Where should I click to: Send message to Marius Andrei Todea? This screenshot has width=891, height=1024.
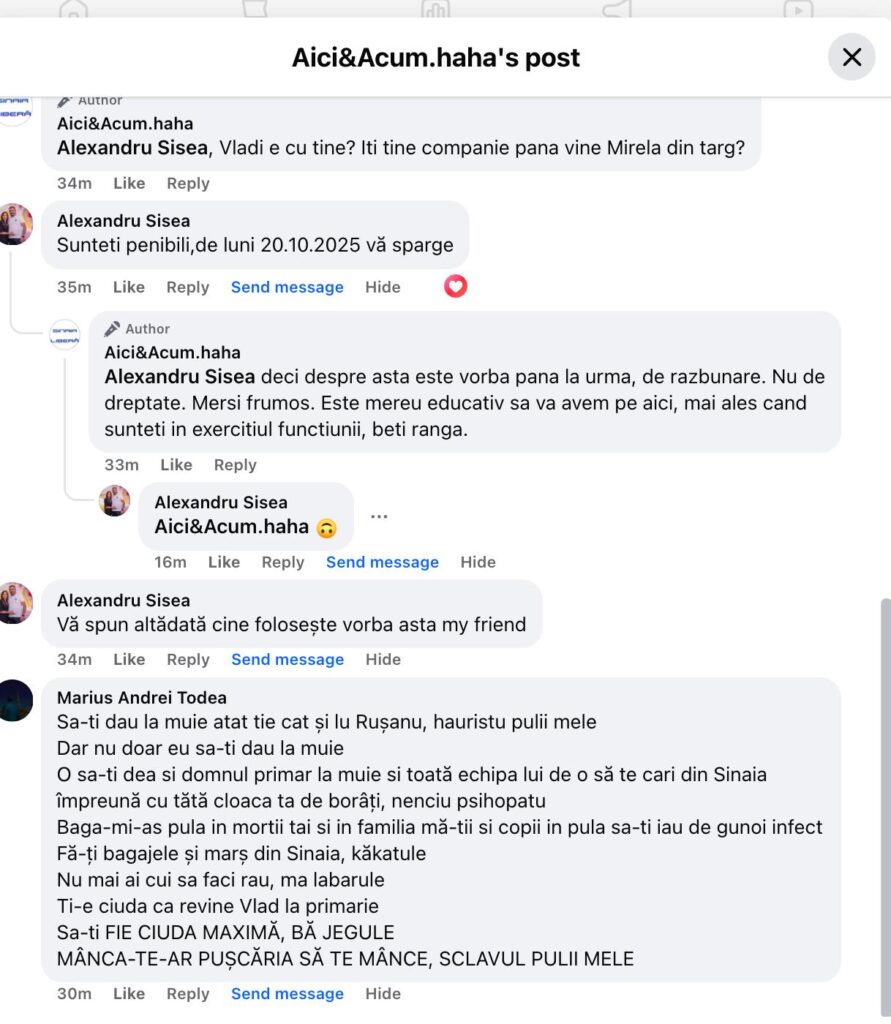click(287, 994)
